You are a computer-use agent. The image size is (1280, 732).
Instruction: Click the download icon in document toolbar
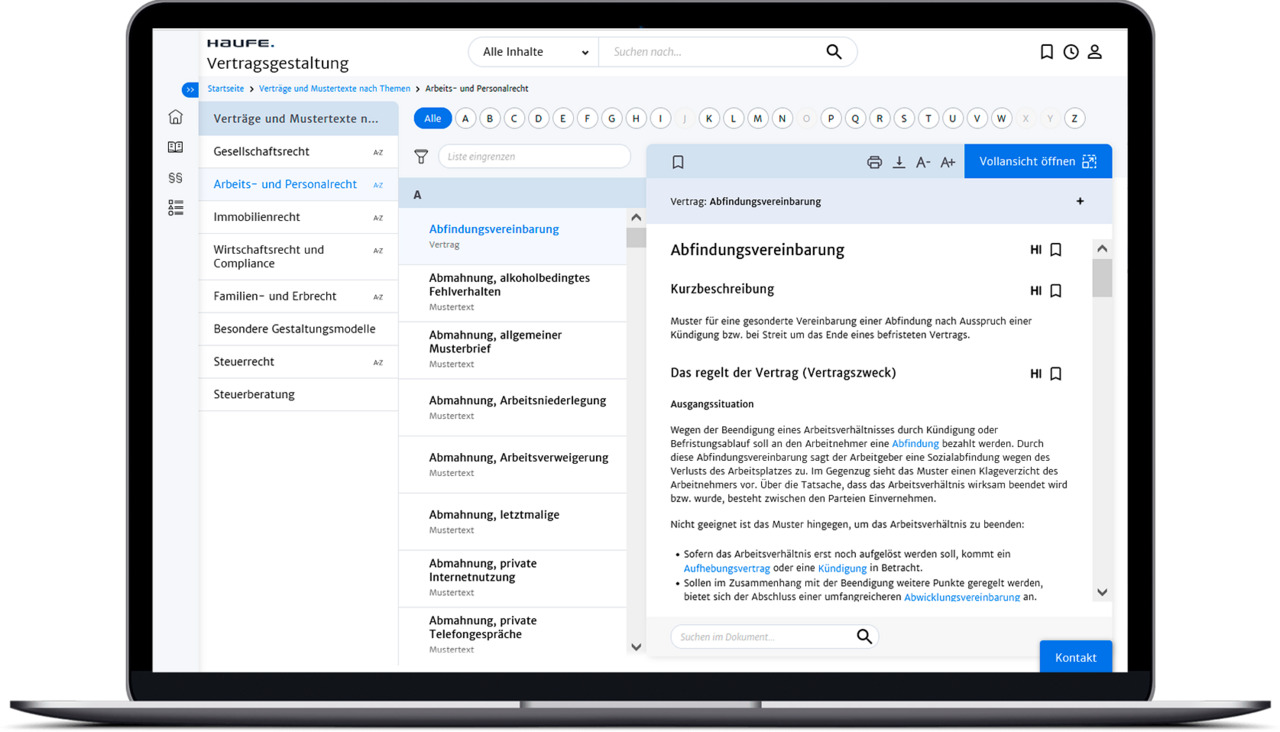pyautogui.click(x=899, y=162)
